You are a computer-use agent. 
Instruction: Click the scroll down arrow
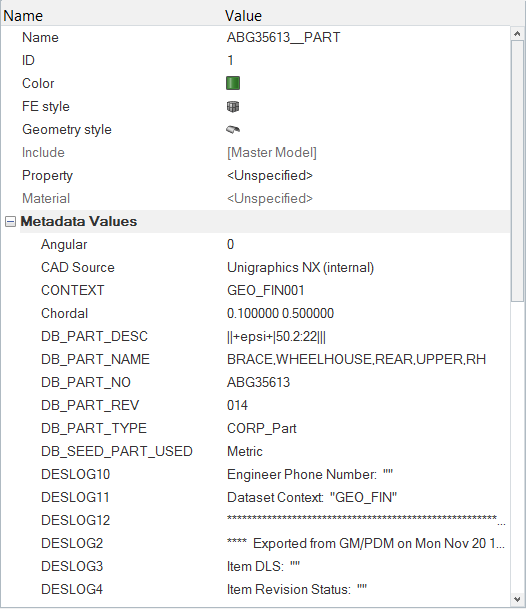click(517, 599)
